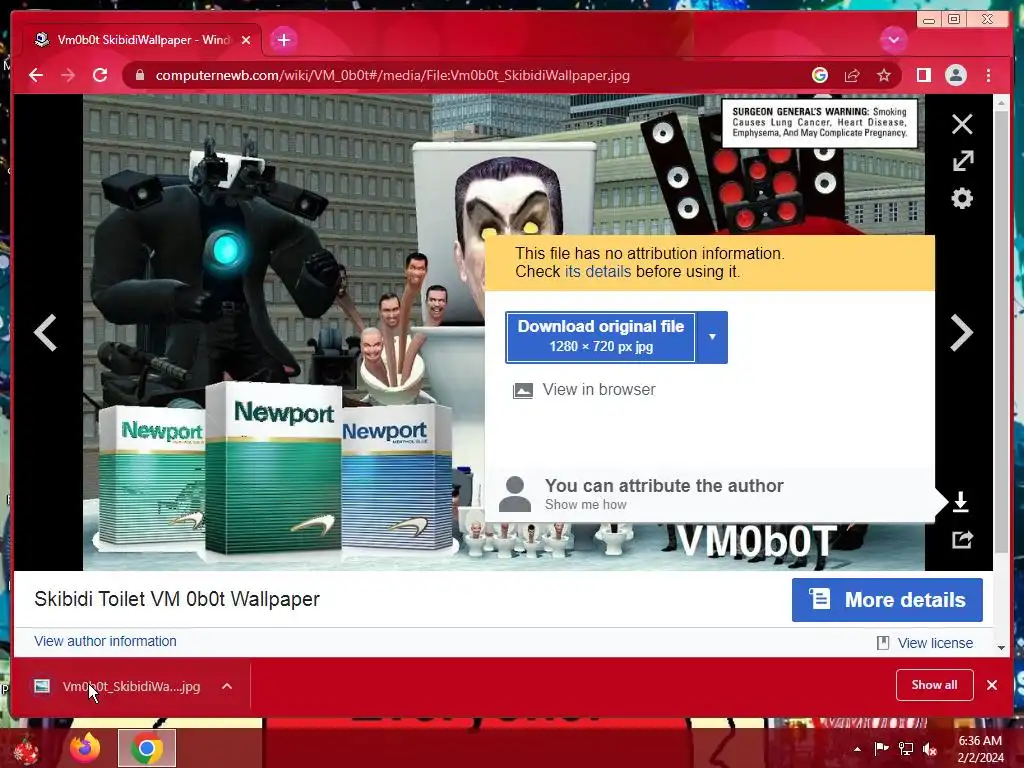The width and height of the screenshot is (1024, 768).
Task: Toggle the browser side panel icon
Action: pyautogui.click(x=923, y=75)
